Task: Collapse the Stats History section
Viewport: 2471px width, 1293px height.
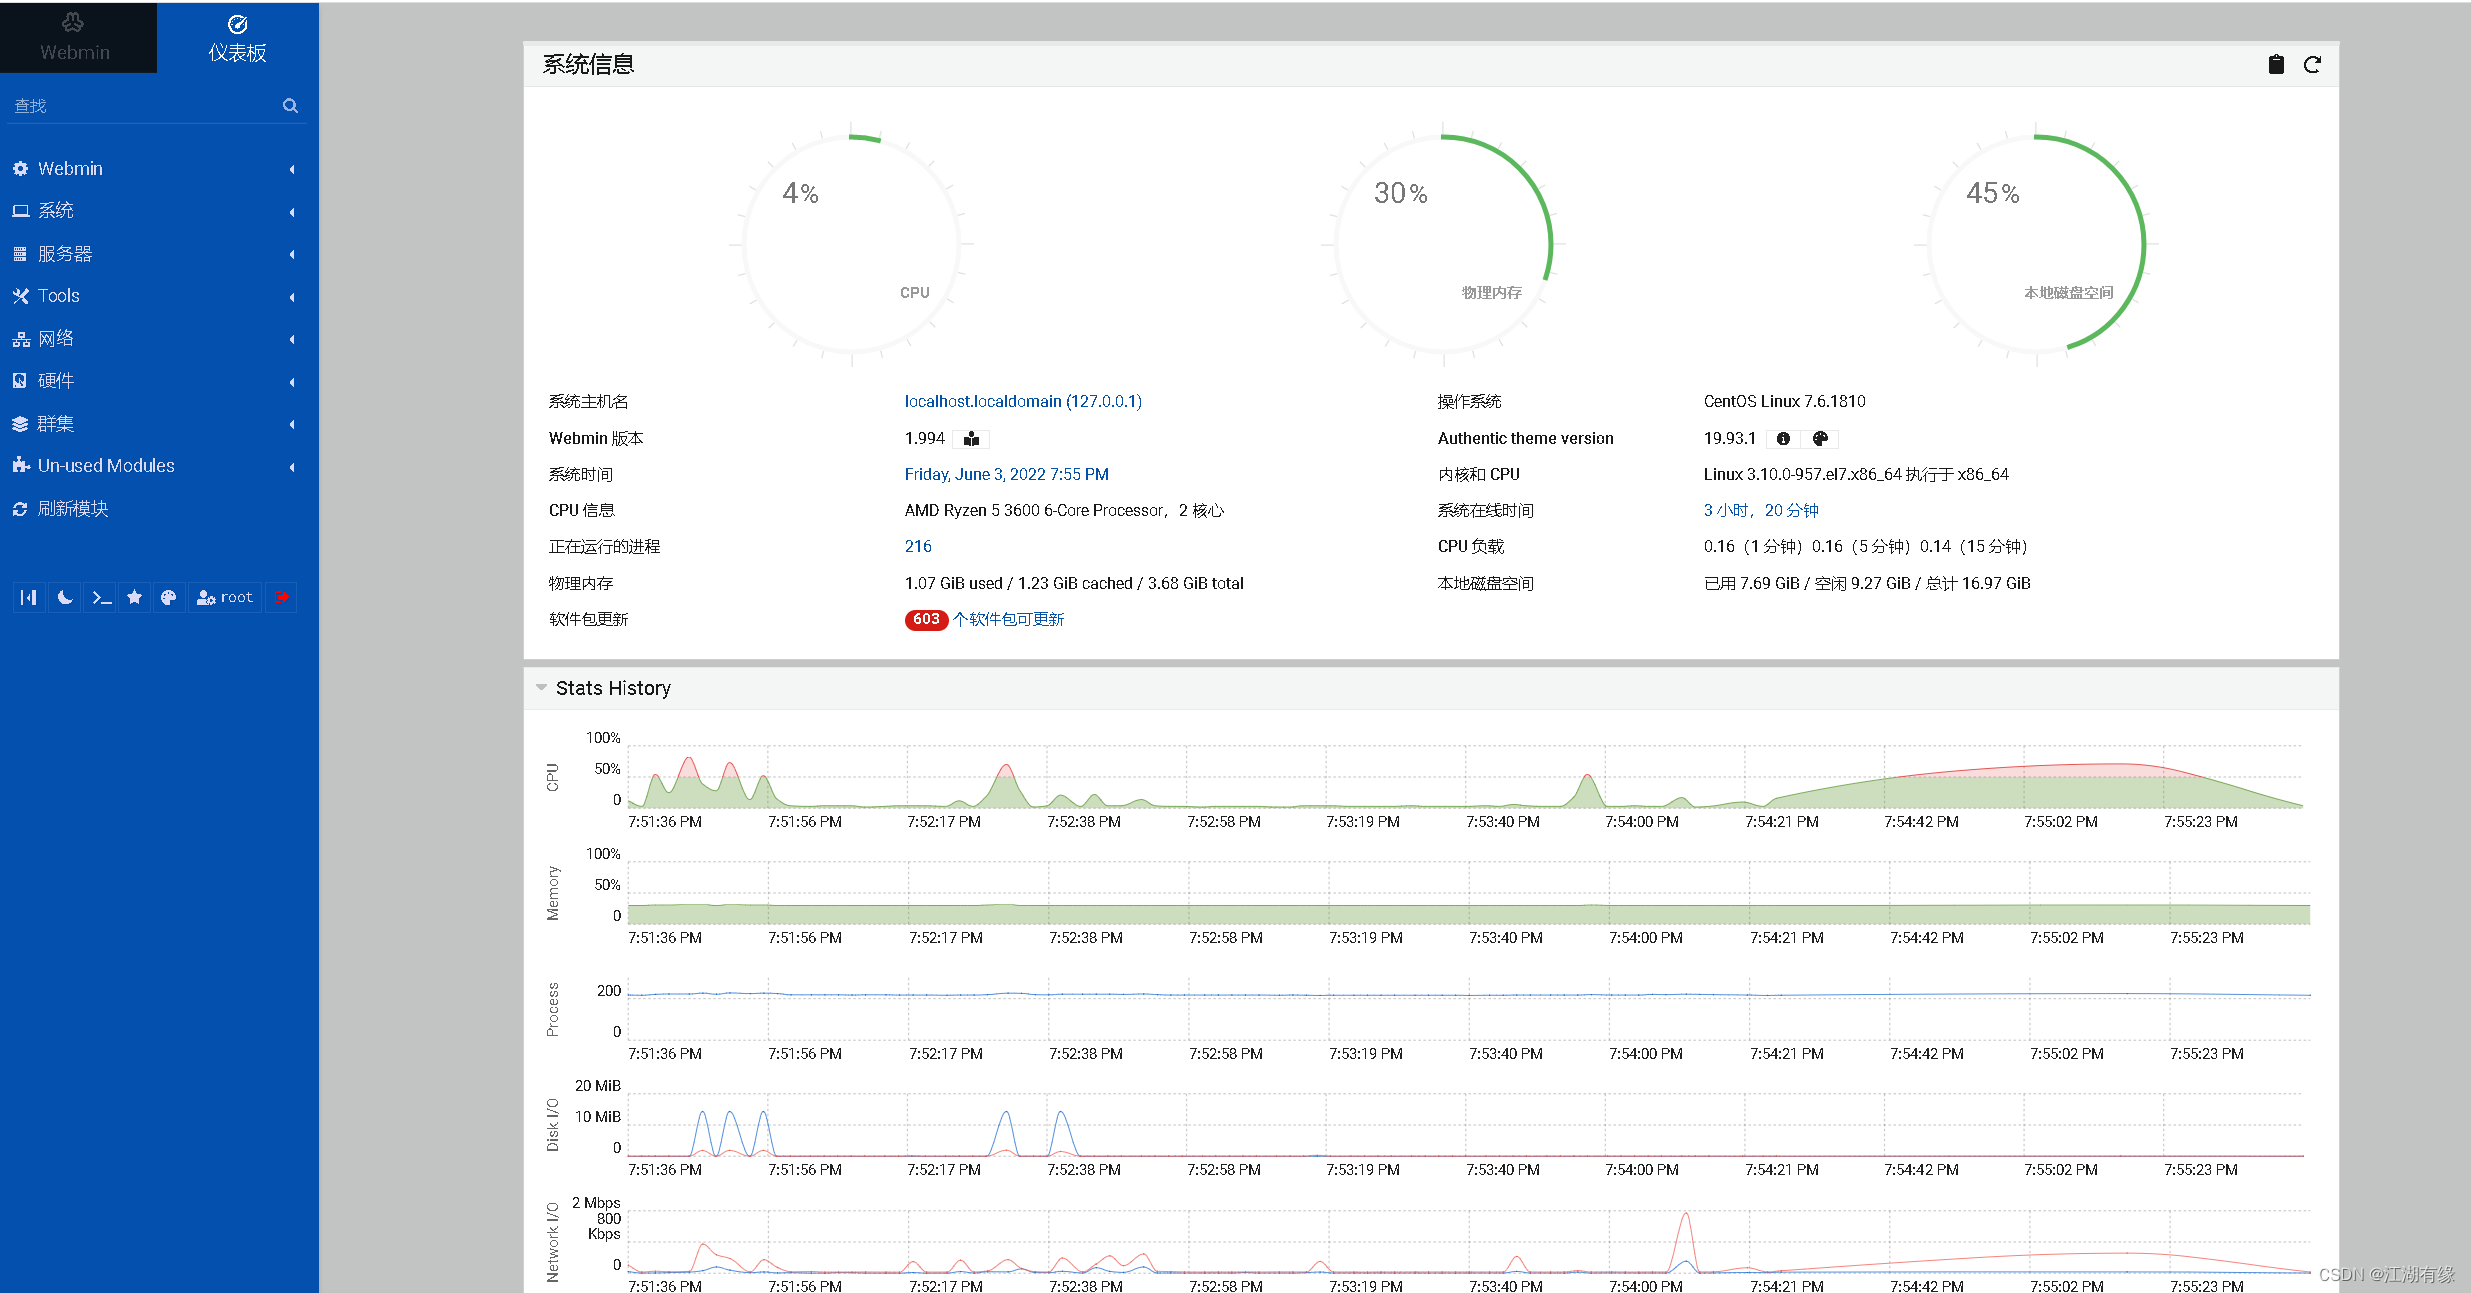Action: [x=542, y=688]
